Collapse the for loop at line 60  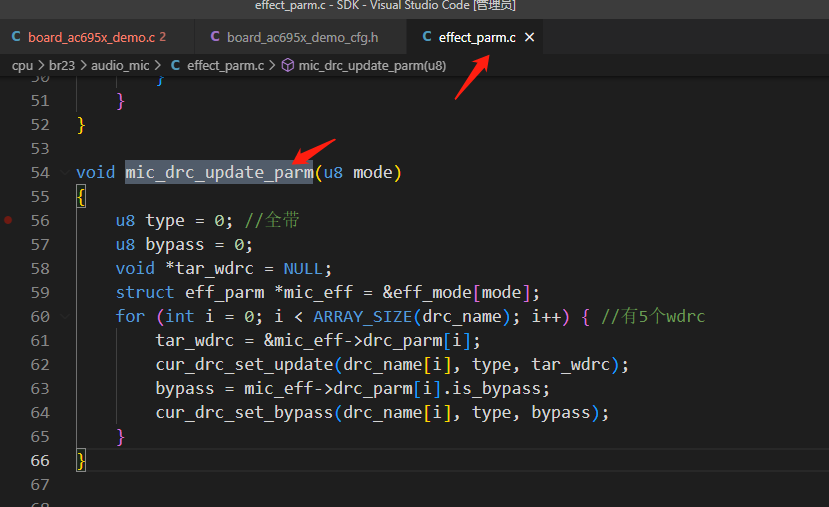point(65,316)
